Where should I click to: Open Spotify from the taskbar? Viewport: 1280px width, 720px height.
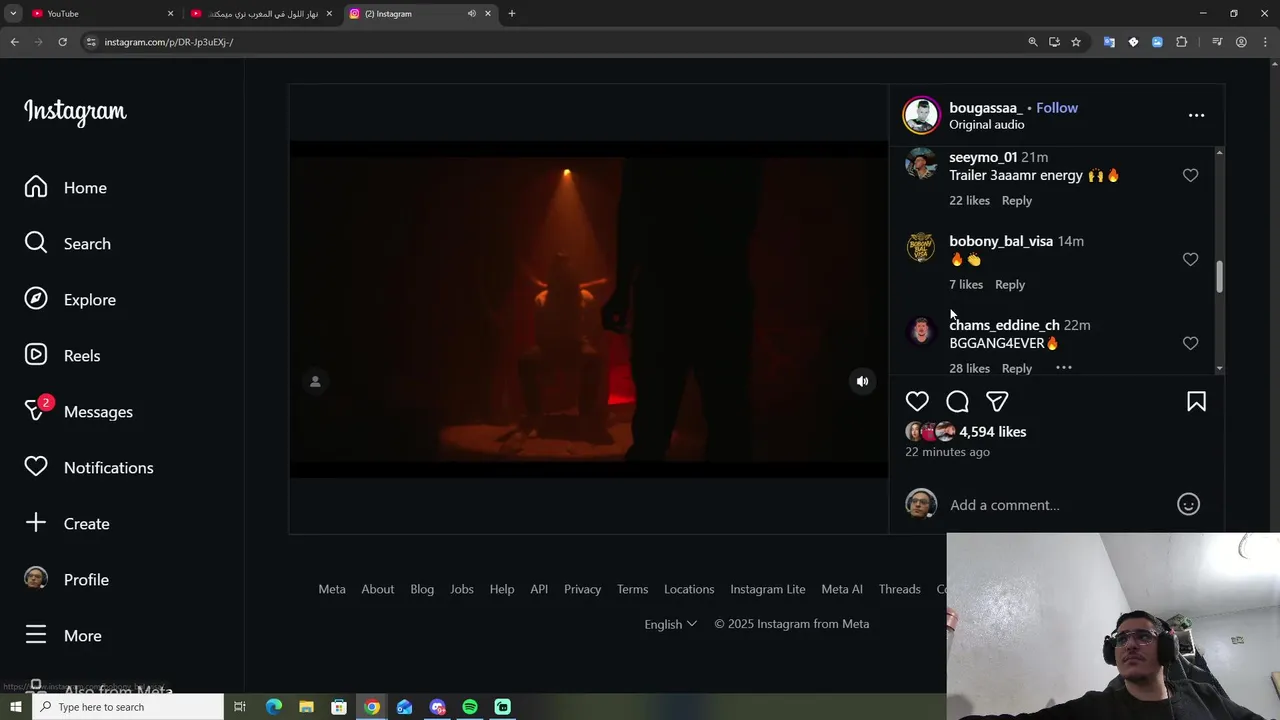(x=470, y=707)
